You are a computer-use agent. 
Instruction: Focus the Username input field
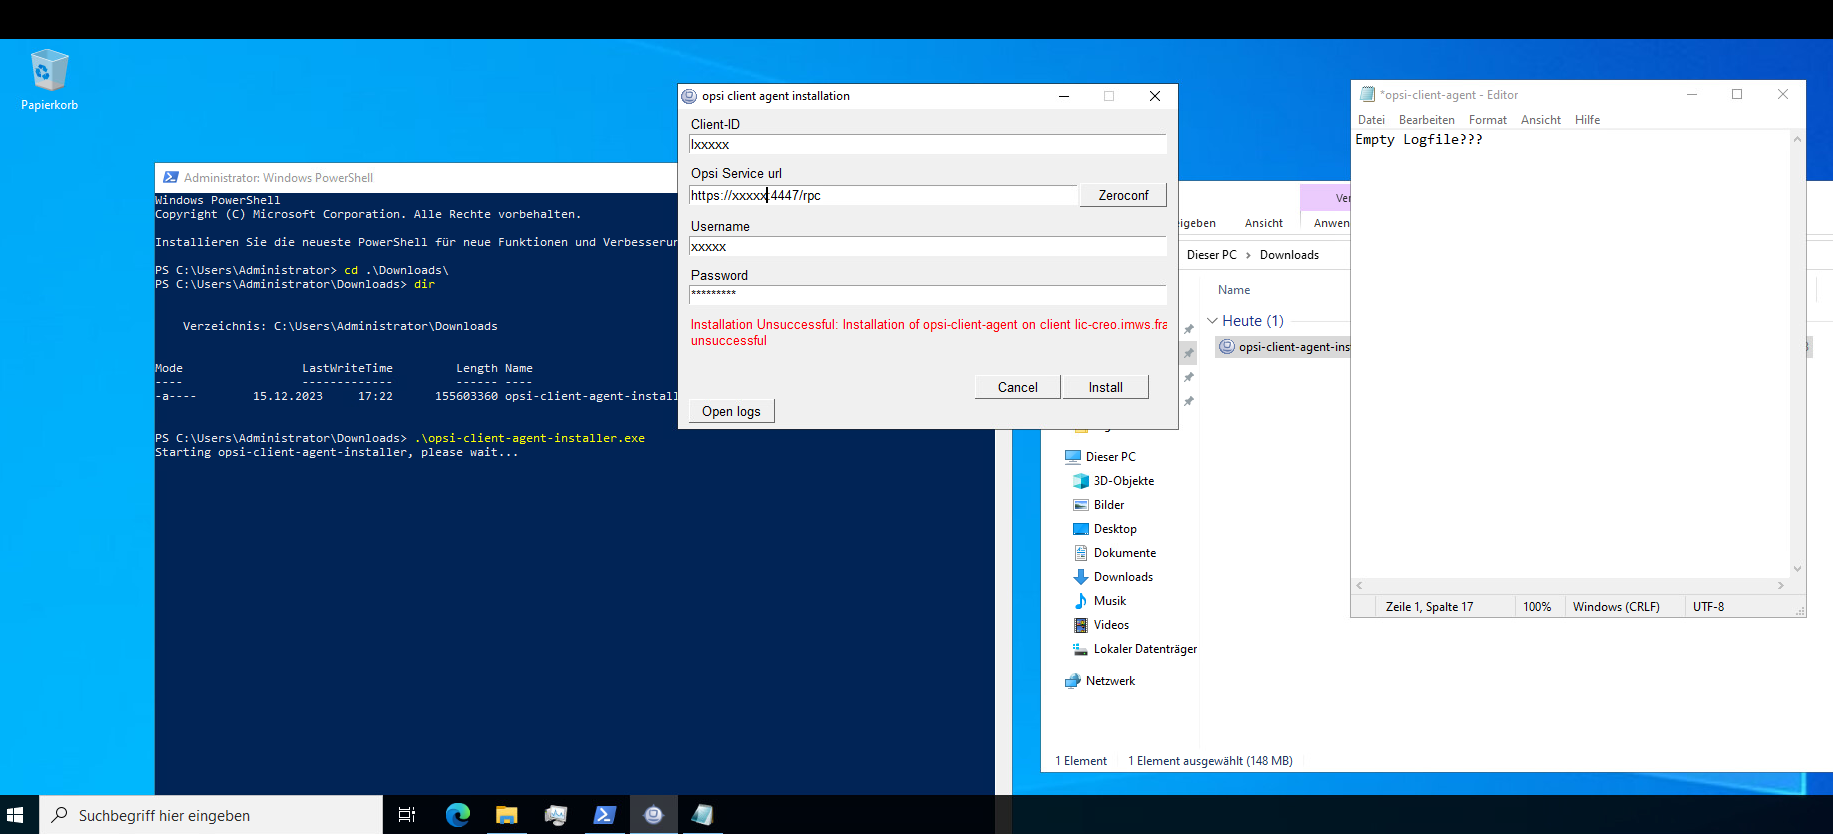[928, 247]
